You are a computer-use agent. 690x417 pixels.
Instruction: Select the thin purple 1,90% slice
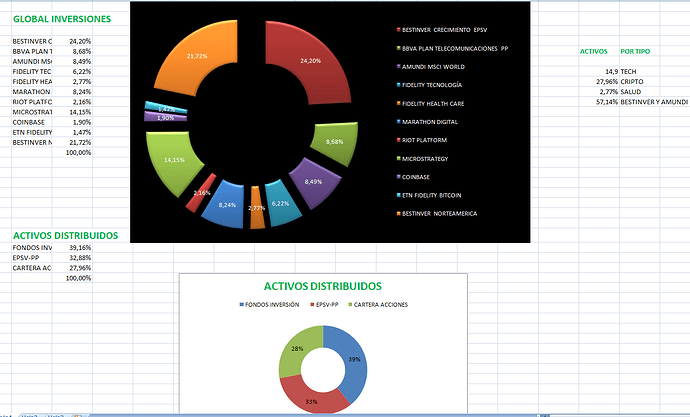165,117
